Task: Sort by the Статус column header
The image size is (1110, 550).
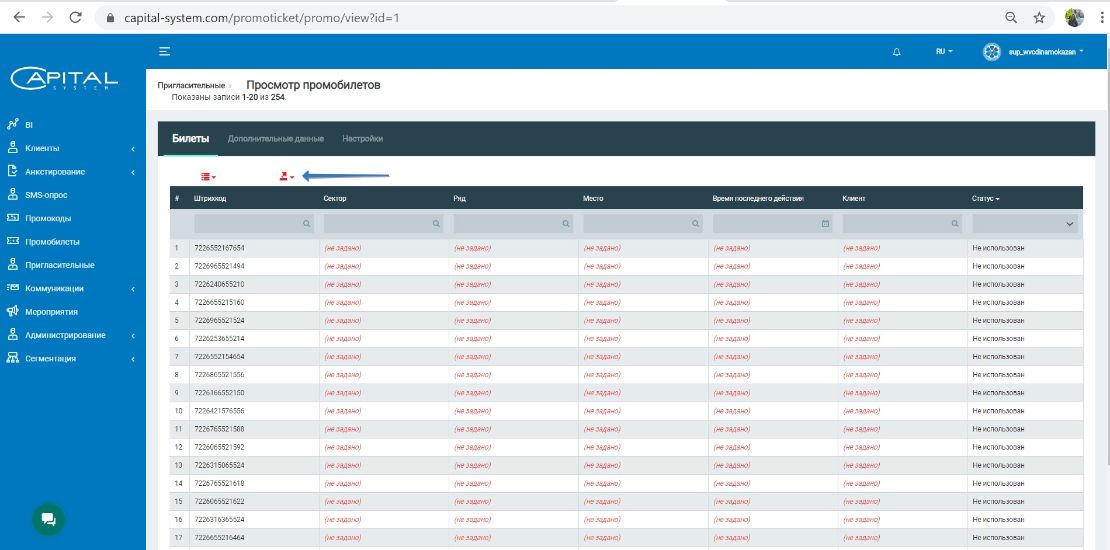Action: click(x=985, y=198)
